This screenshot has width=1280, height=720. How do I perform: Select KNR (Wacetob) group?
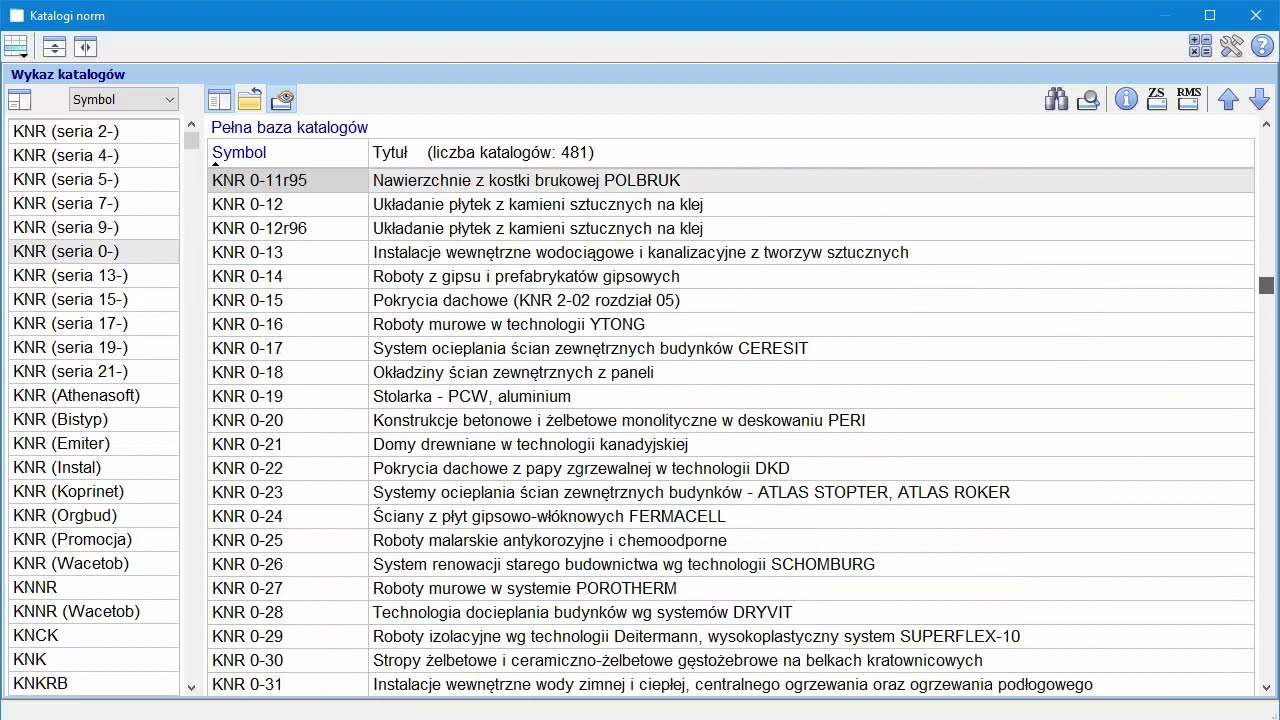(x=94, y=563)
